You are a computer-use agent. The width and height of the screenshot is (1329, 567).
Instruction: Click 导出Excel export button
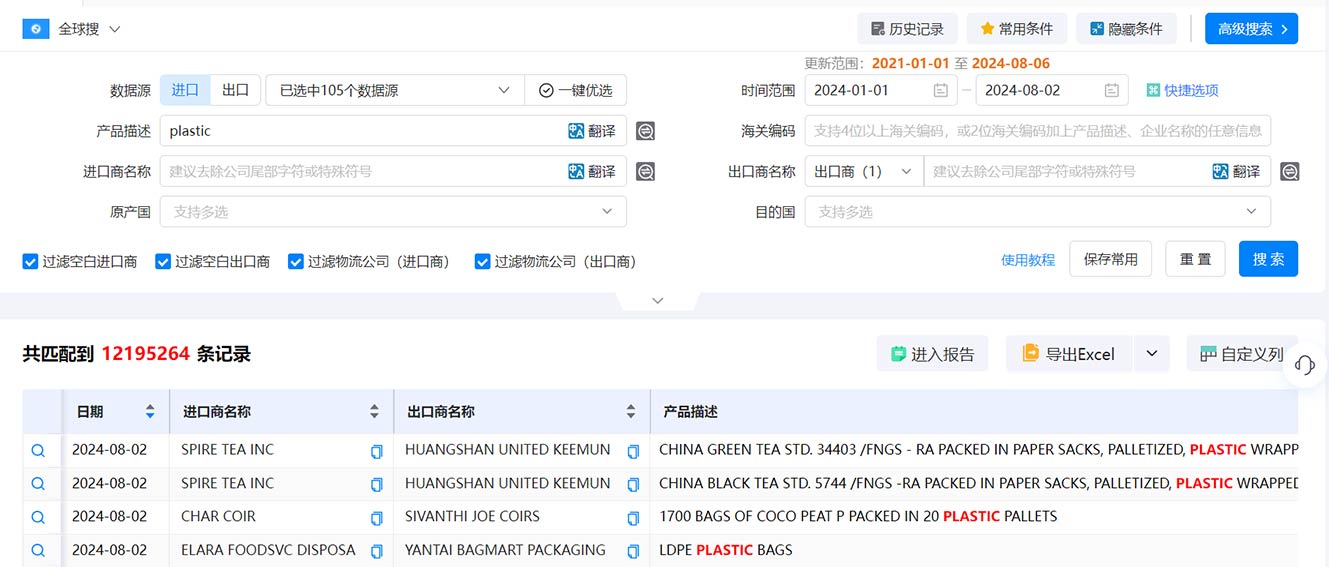pyautogui.click(x=1068, y=354)
